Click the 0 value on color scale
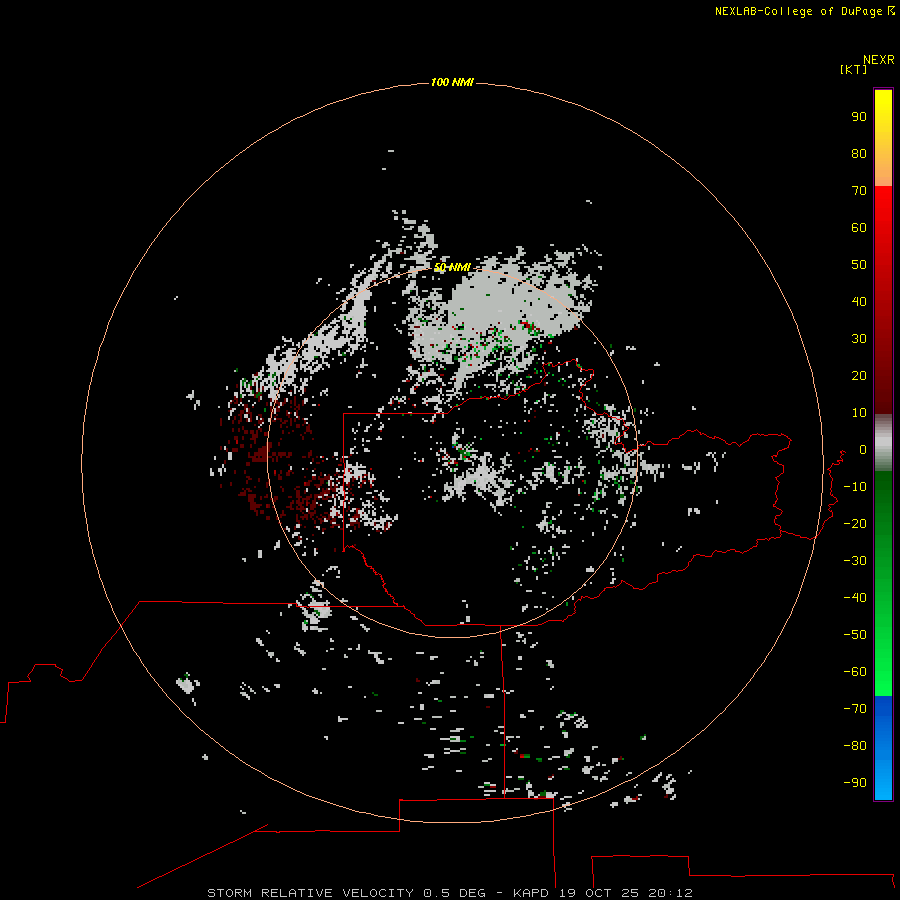This screenshot has height=900, width=900. click(x=863, y=450)
